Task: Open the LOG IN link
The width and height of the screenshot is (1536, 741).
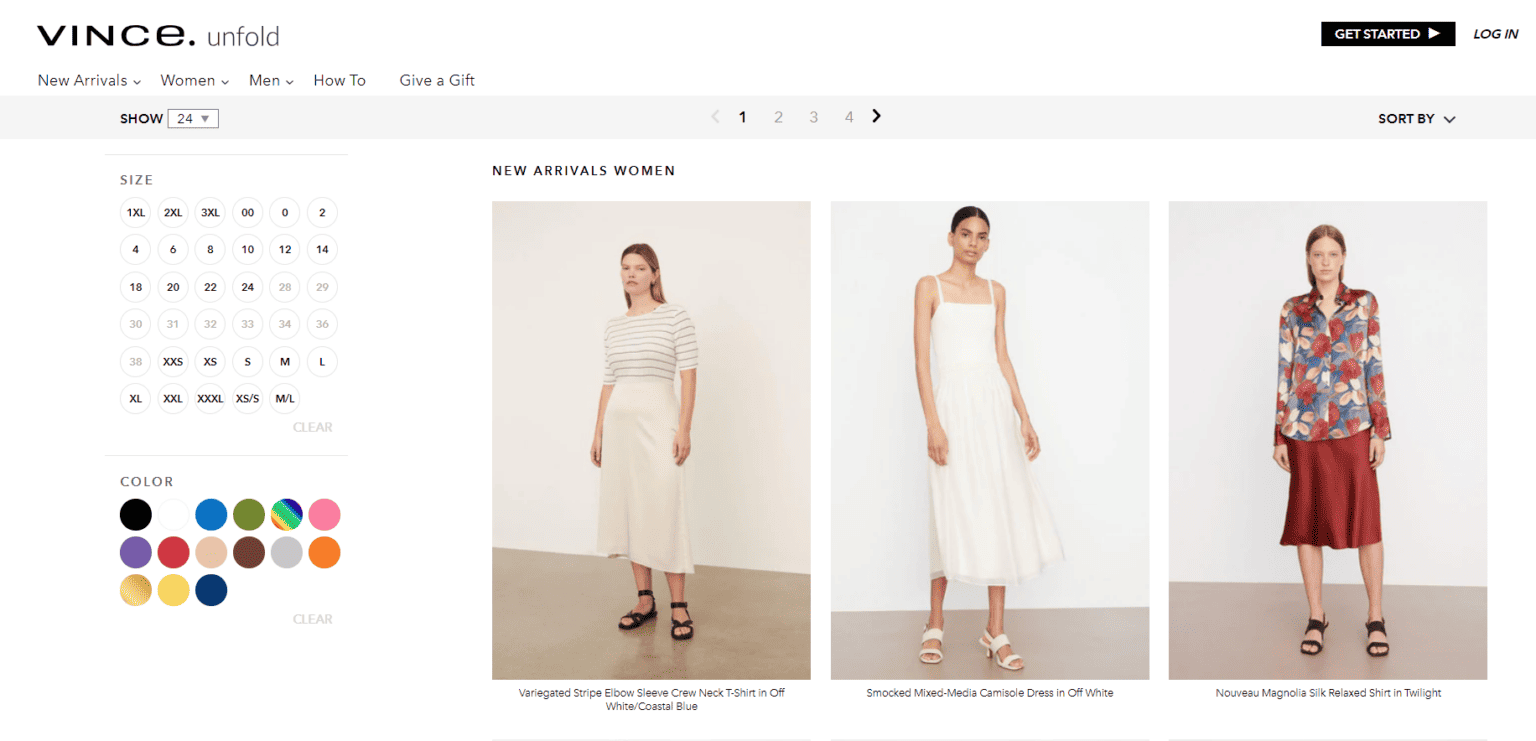Action: click(1495, 33)
